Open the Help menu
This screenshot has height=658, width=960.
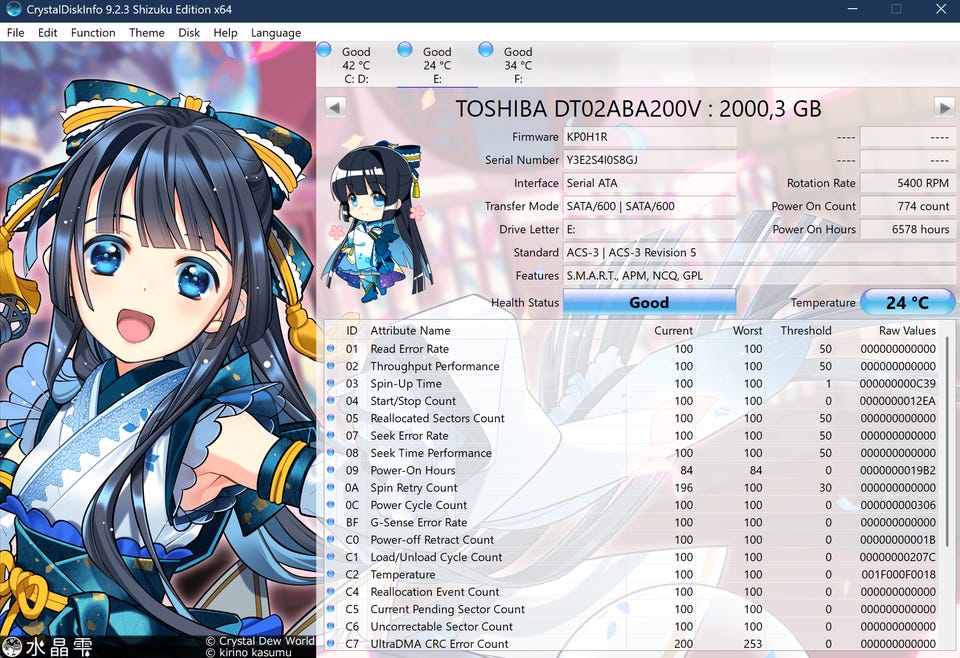click(x=225, y=32)
